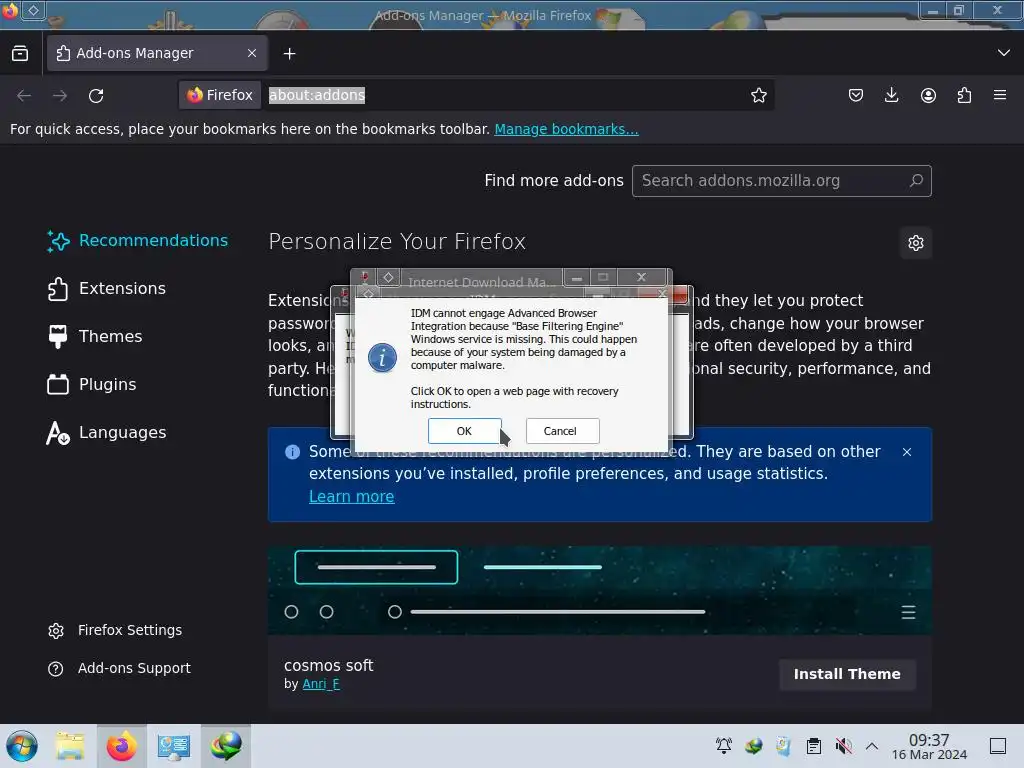Open the Windows Start menu
Screen dimensions: 1024x768
[22, 746]
